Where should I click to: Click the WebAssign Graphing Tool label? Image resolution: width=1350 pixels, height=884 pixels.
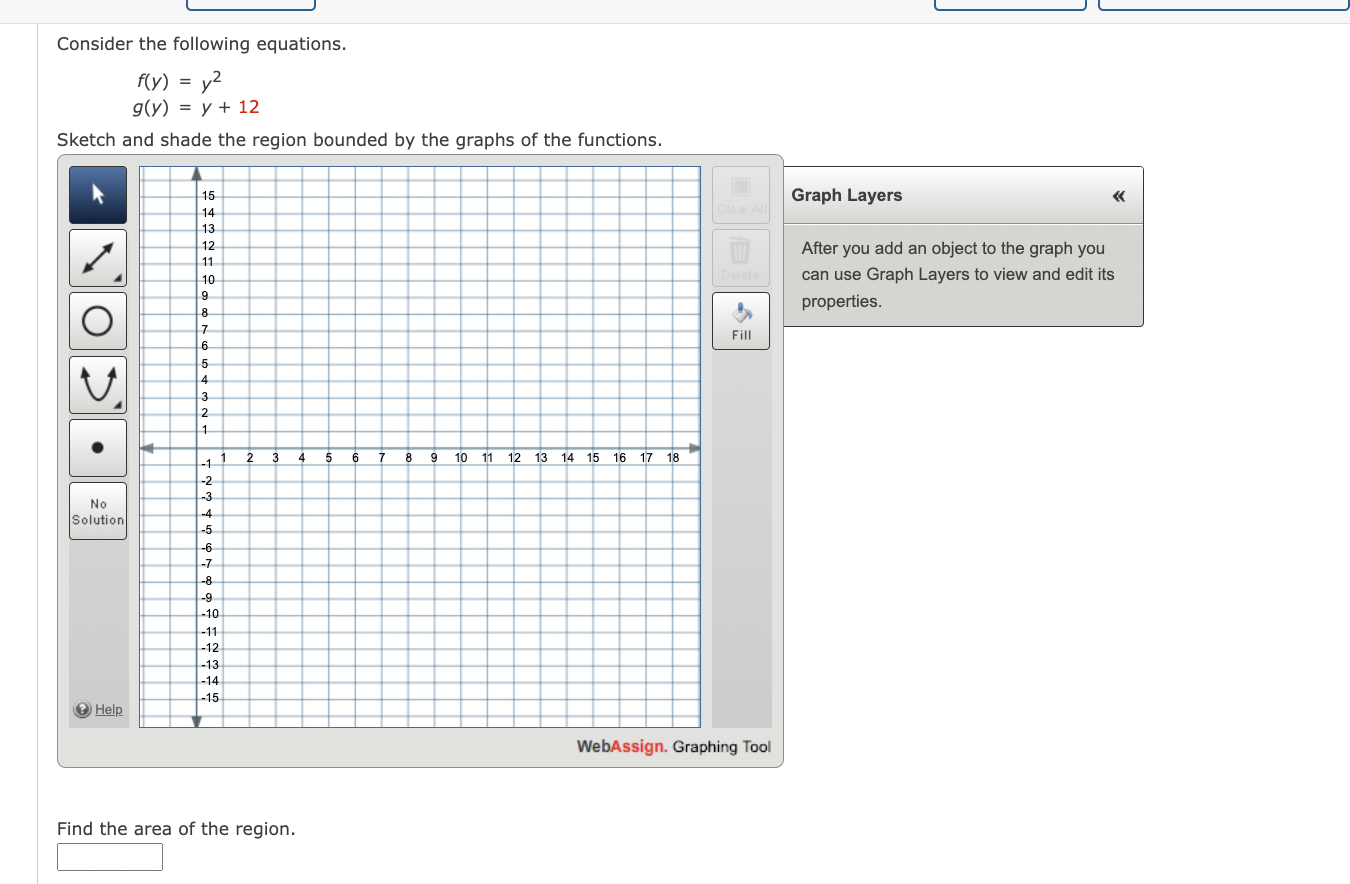tap(672, 746)
